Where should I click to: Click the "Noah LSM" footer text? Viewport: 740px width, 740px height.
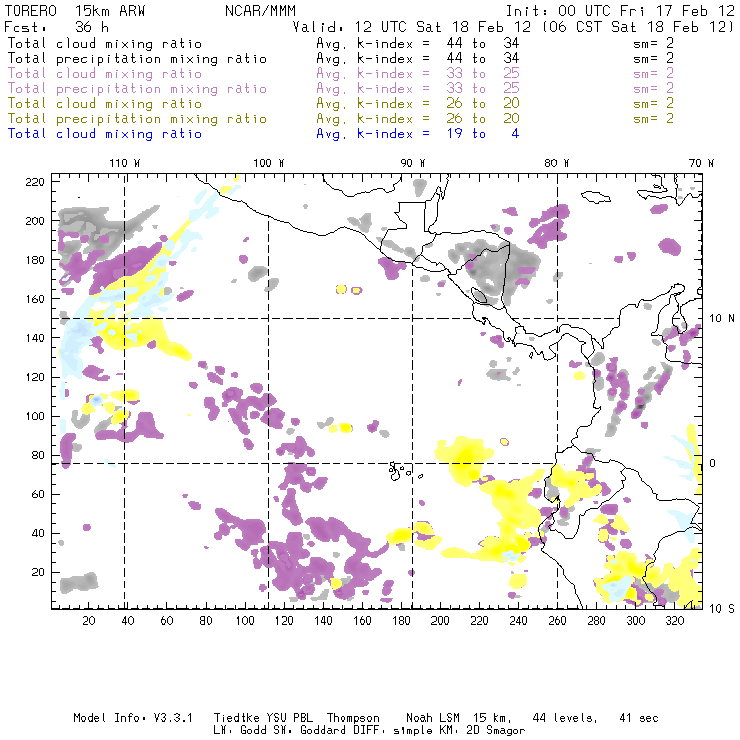433,718
